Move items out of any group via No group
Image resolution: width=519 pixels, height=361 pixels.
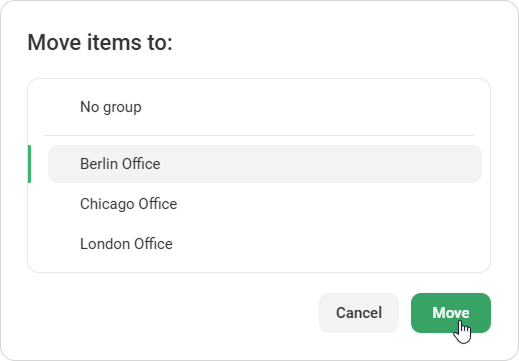[265, 107]
